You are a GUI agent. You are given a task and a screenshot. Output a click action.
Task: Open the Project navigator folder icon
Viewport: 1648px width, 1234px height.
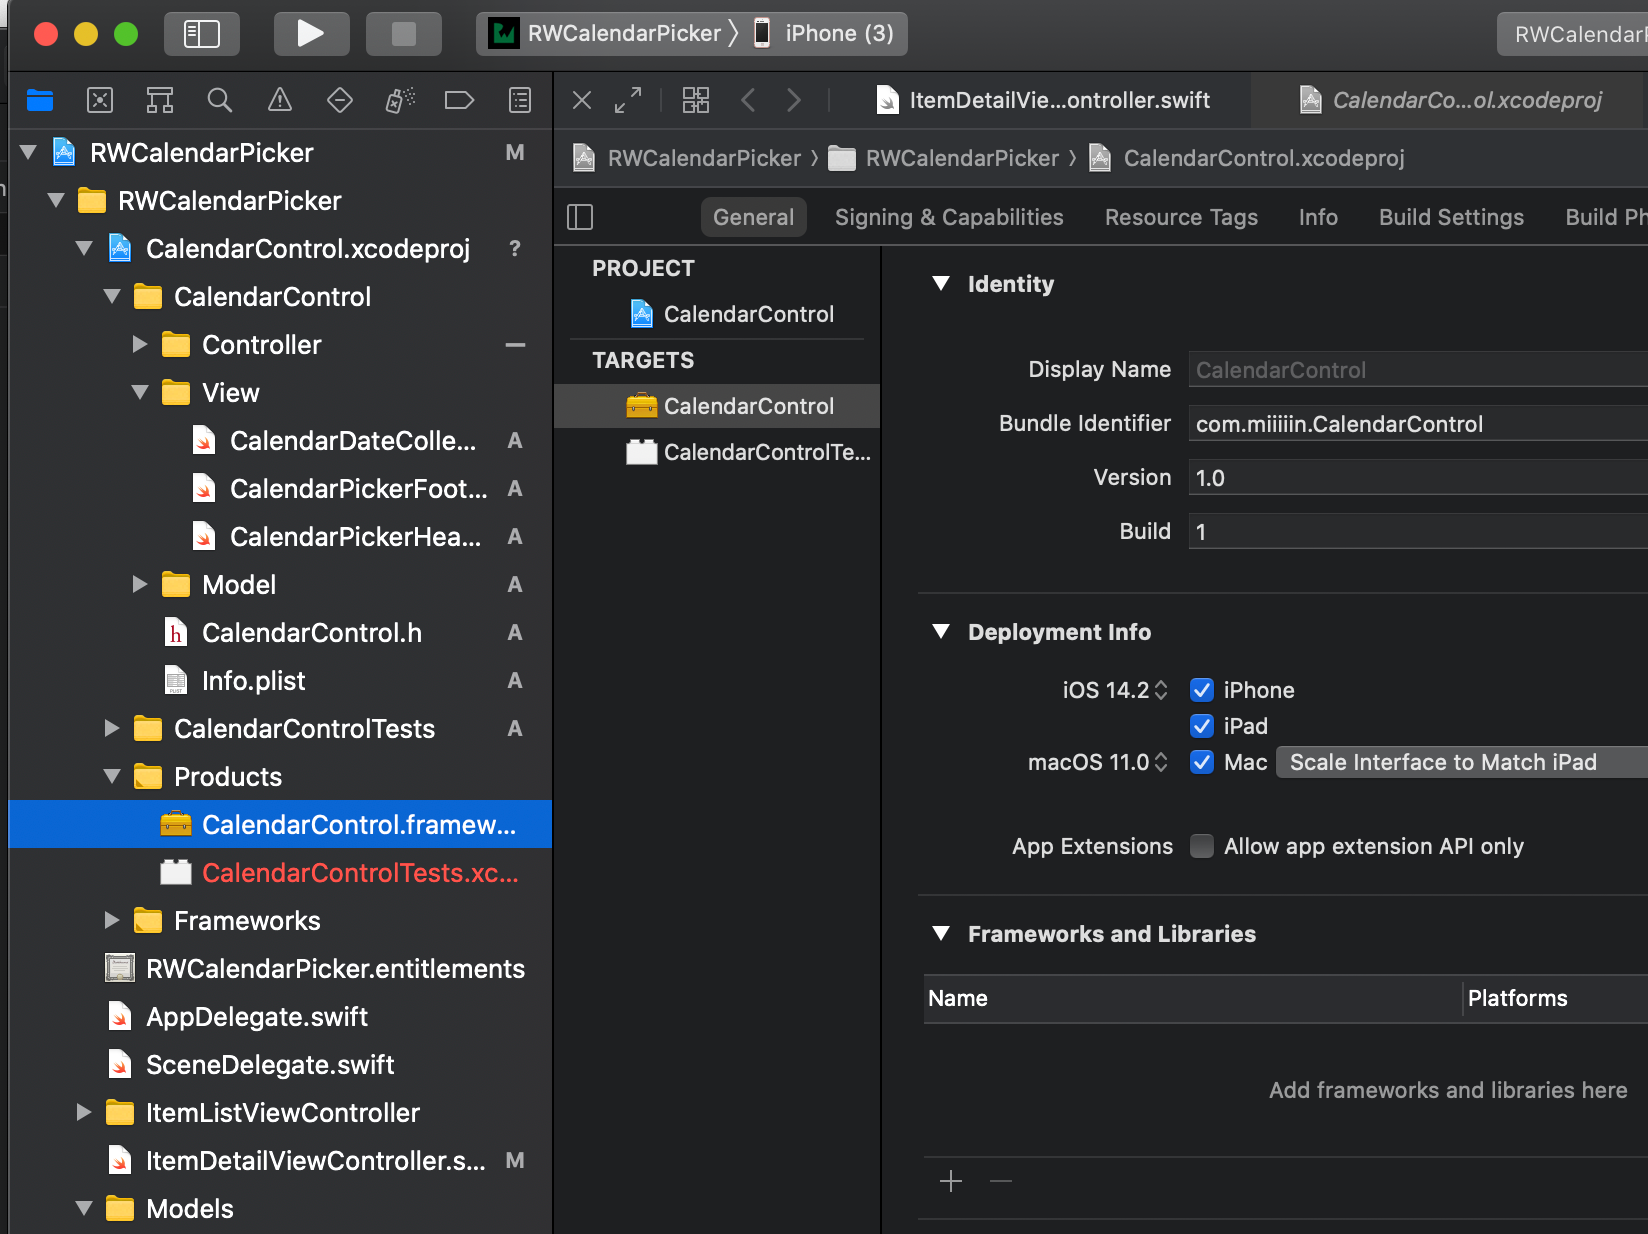point(40,100)
